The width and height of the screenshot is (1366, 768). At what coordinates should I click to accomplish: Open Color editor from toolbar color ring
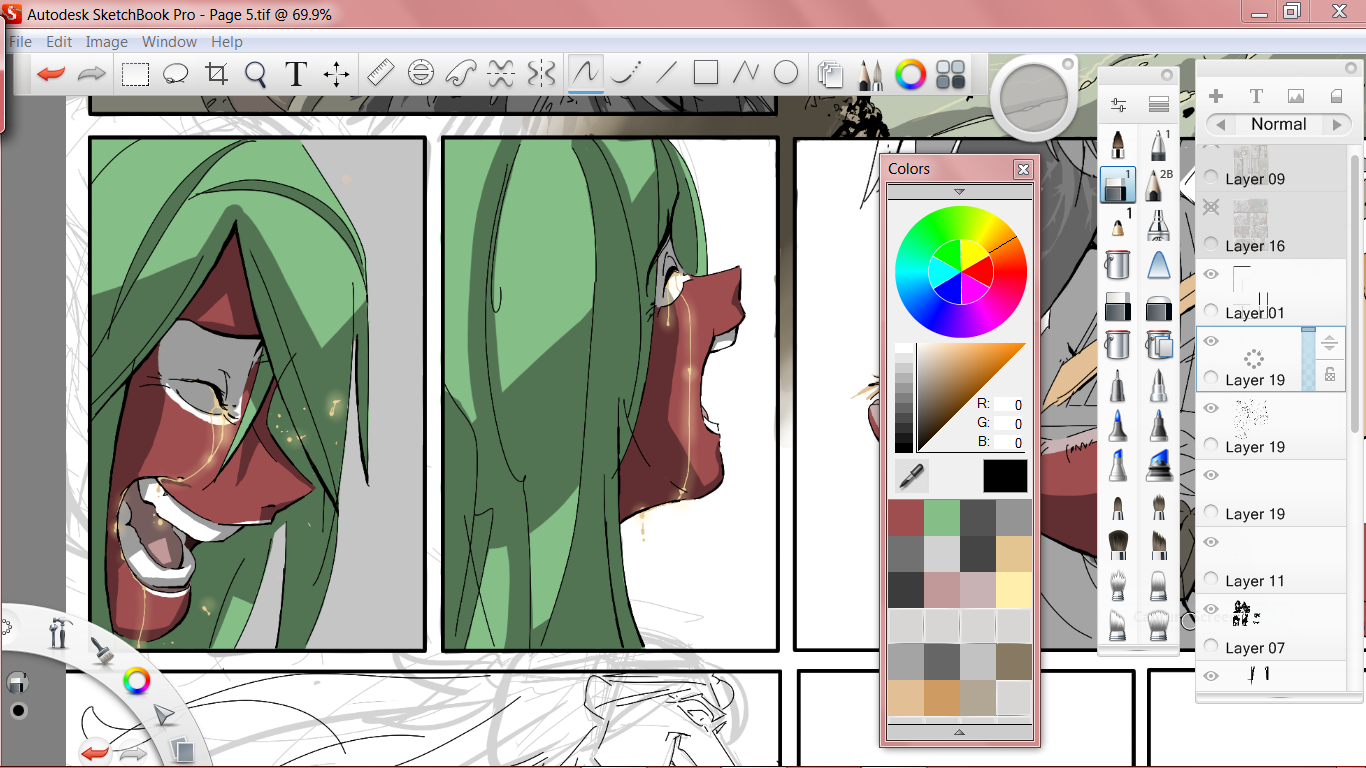[x=910, y=74]
